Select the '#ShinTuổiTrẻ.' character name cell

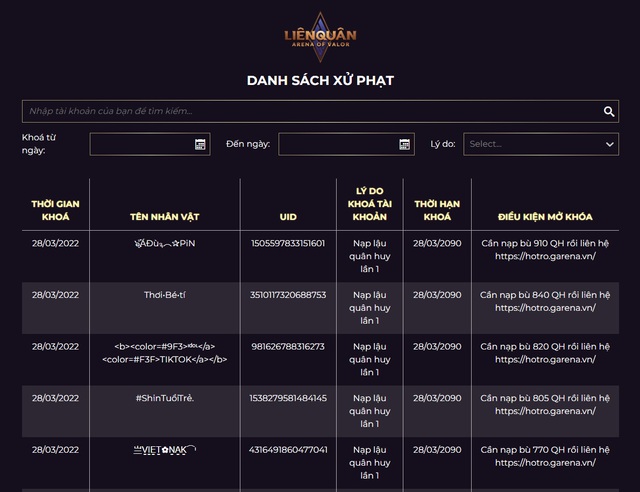pos(164,398)
